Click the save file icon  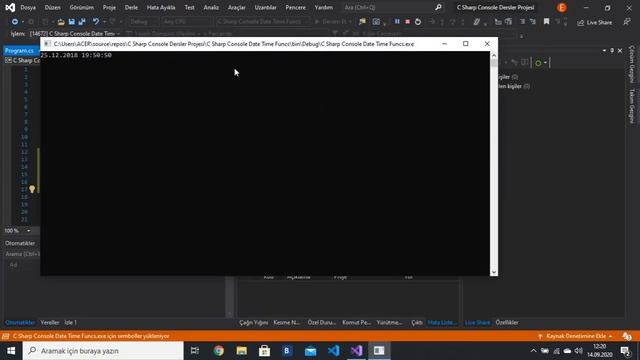(71, 22)
